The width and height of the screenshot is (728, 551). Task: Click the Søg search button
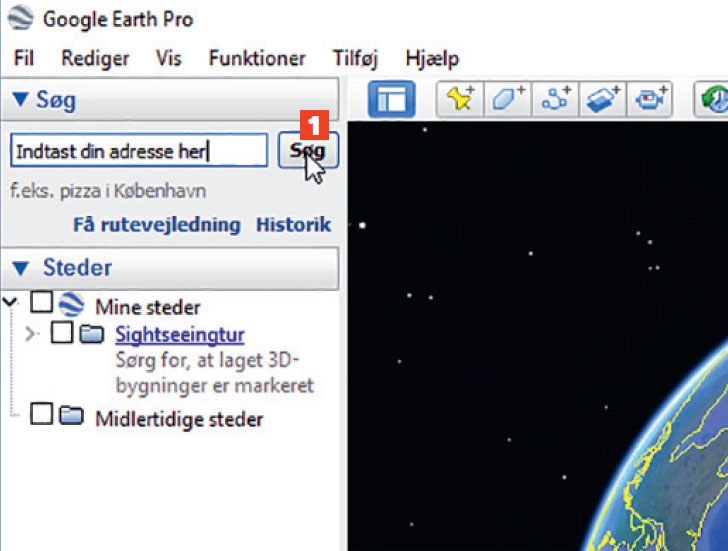point(308,150)
